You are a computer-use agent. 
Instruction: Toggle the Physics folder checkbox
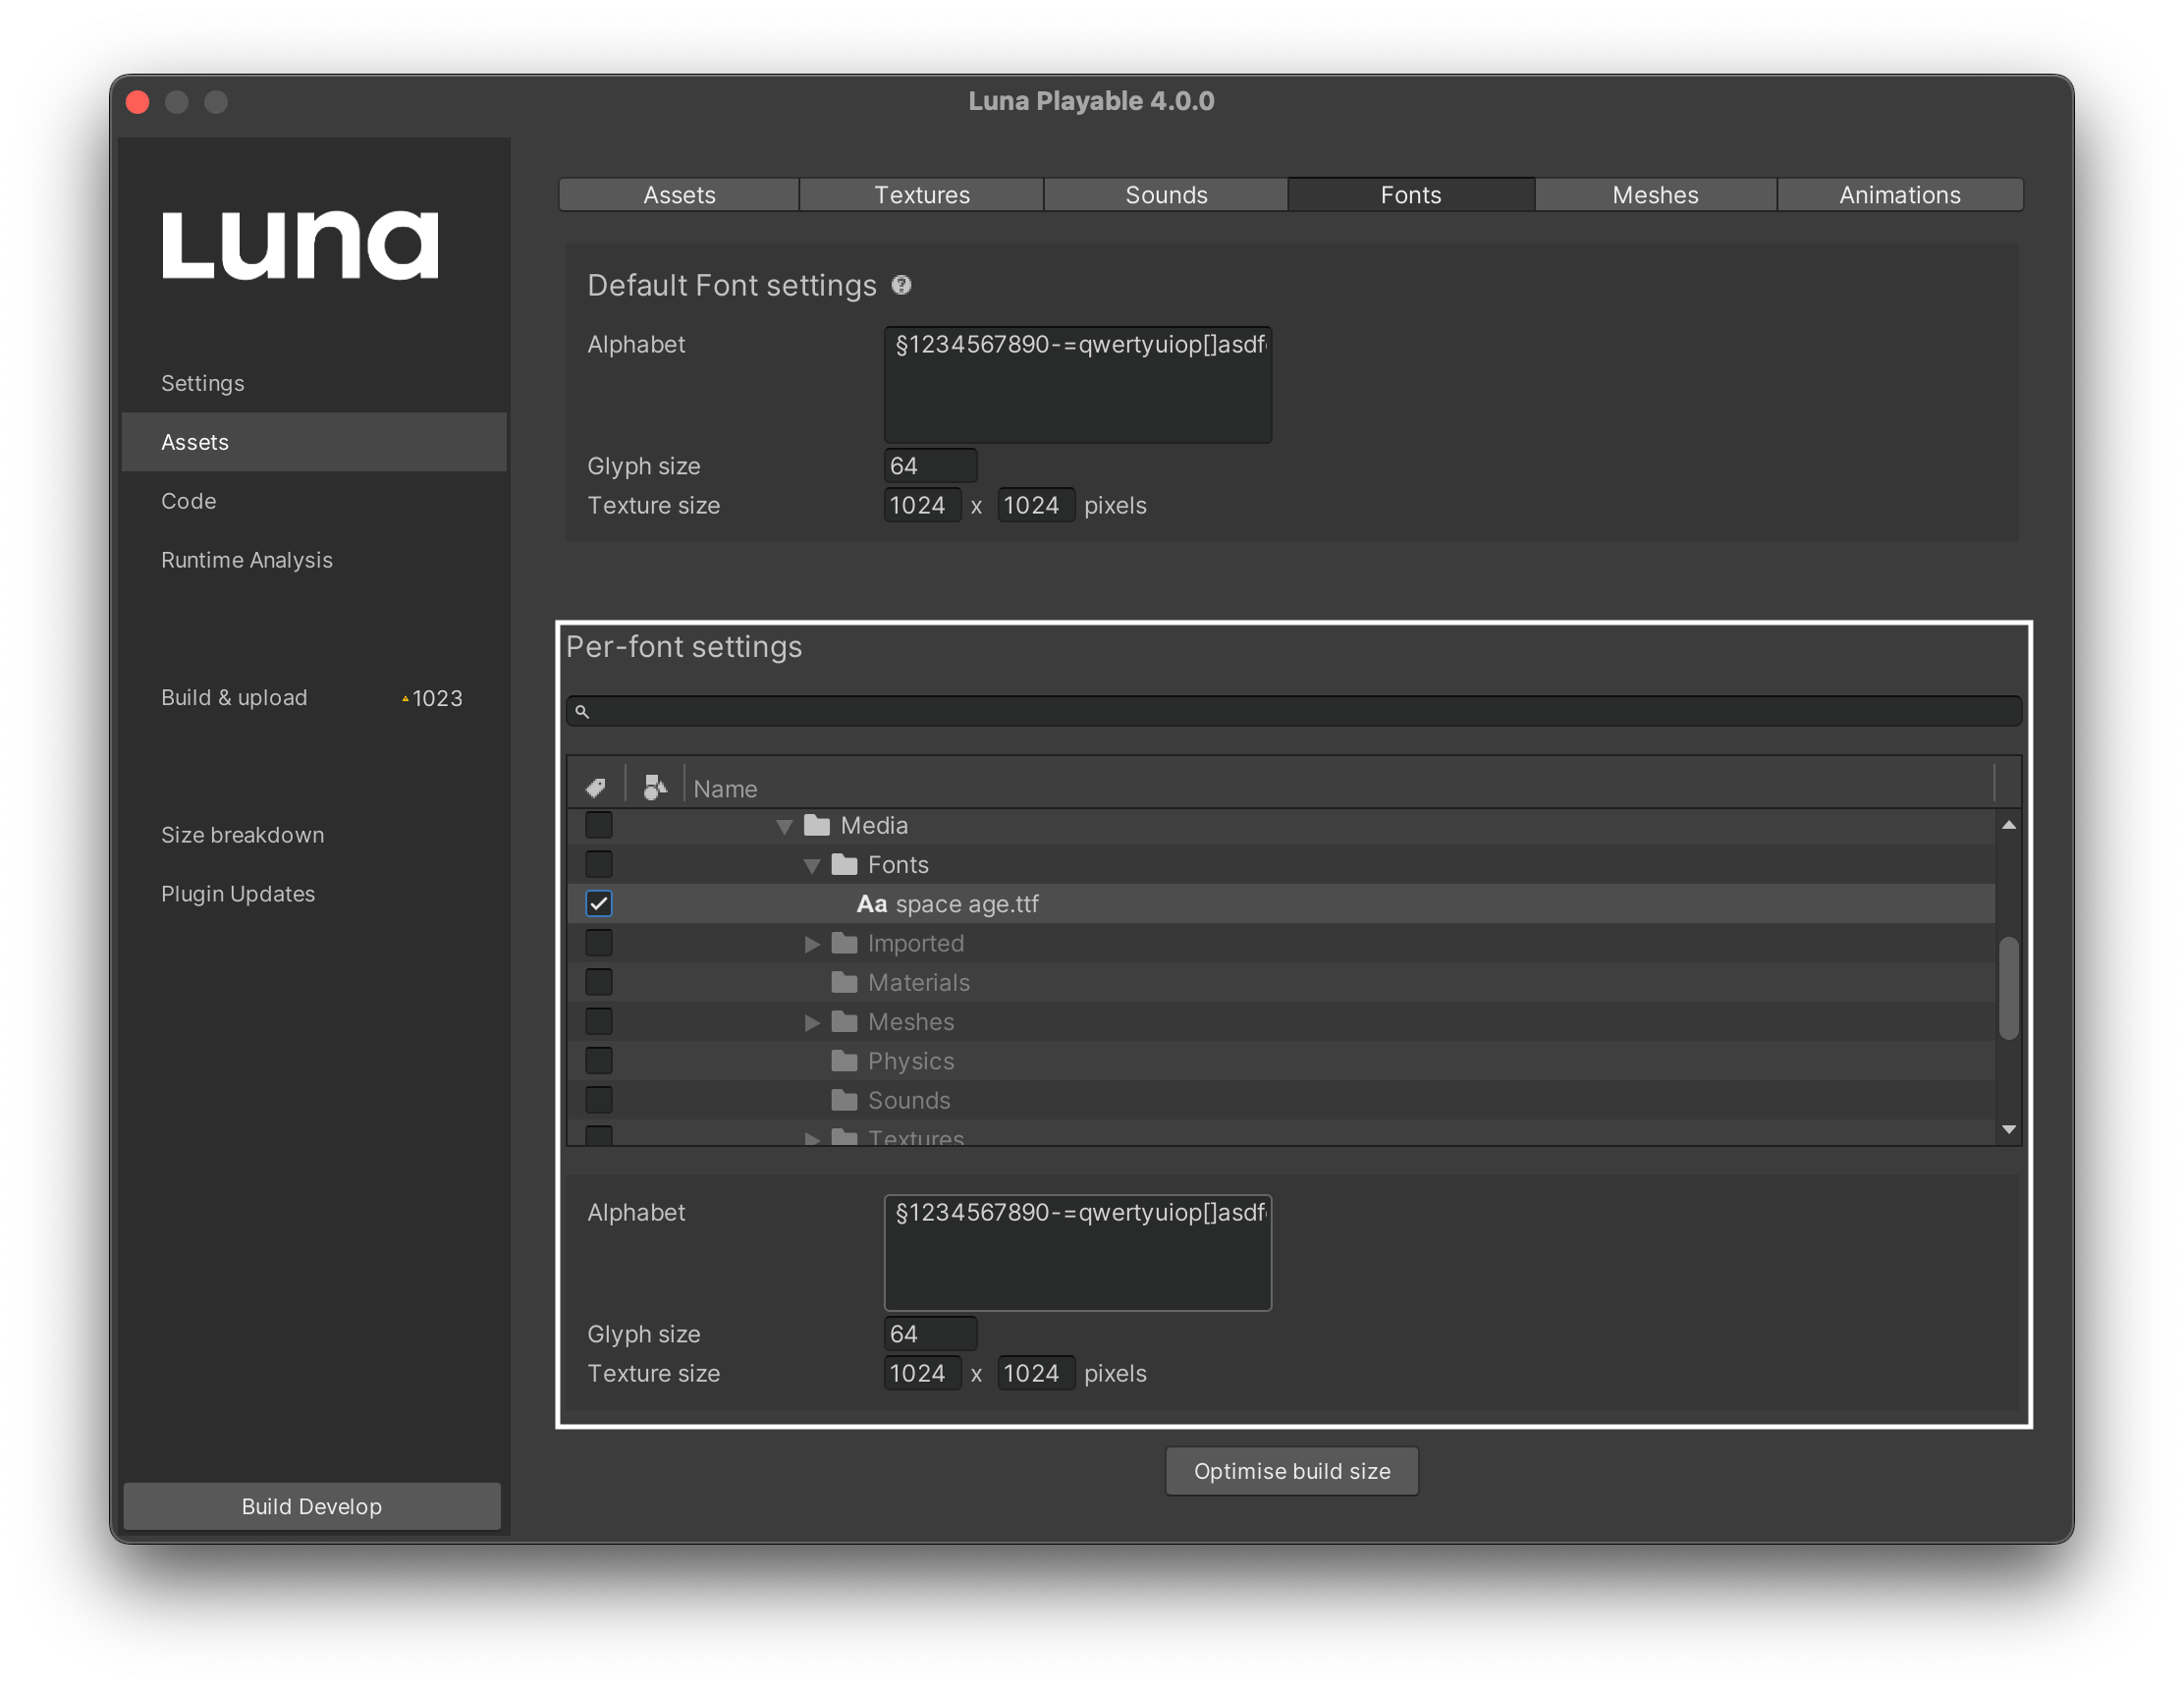pyautogui.click(x=599, y=1061)
